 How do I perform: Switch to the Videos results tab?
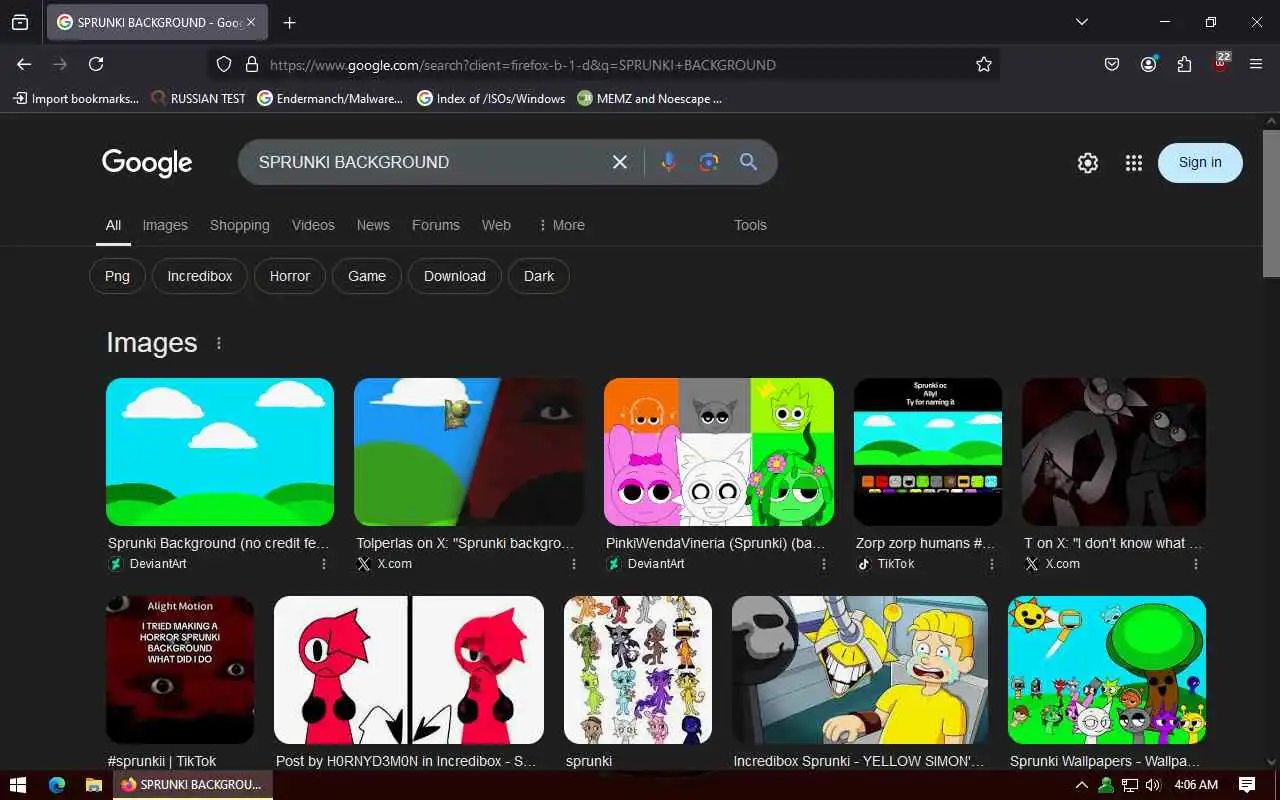[x=313, y=225]
